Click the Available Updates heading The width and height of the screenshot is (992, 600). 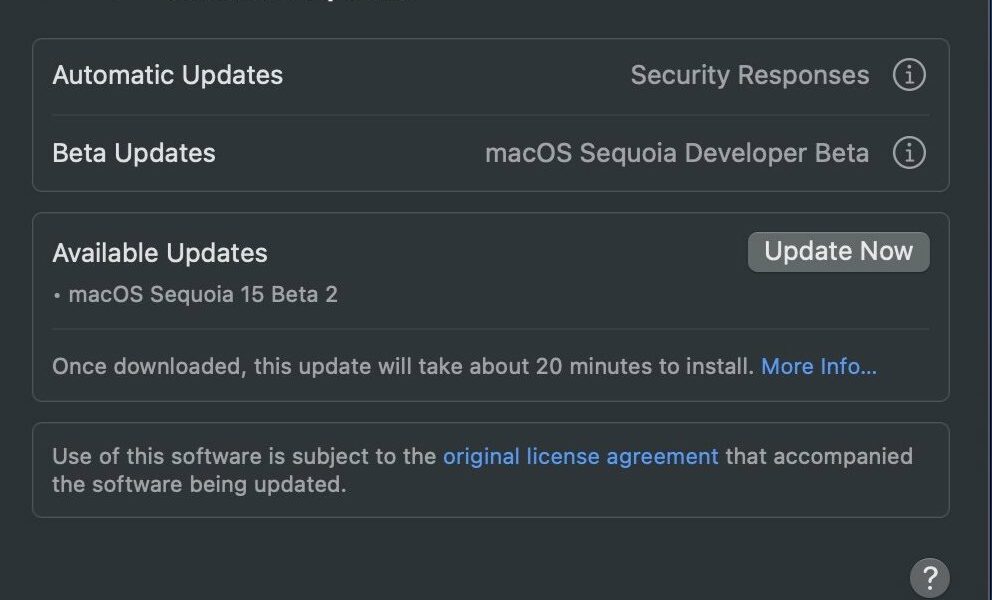pyautogui.click(x=160, y=253)
